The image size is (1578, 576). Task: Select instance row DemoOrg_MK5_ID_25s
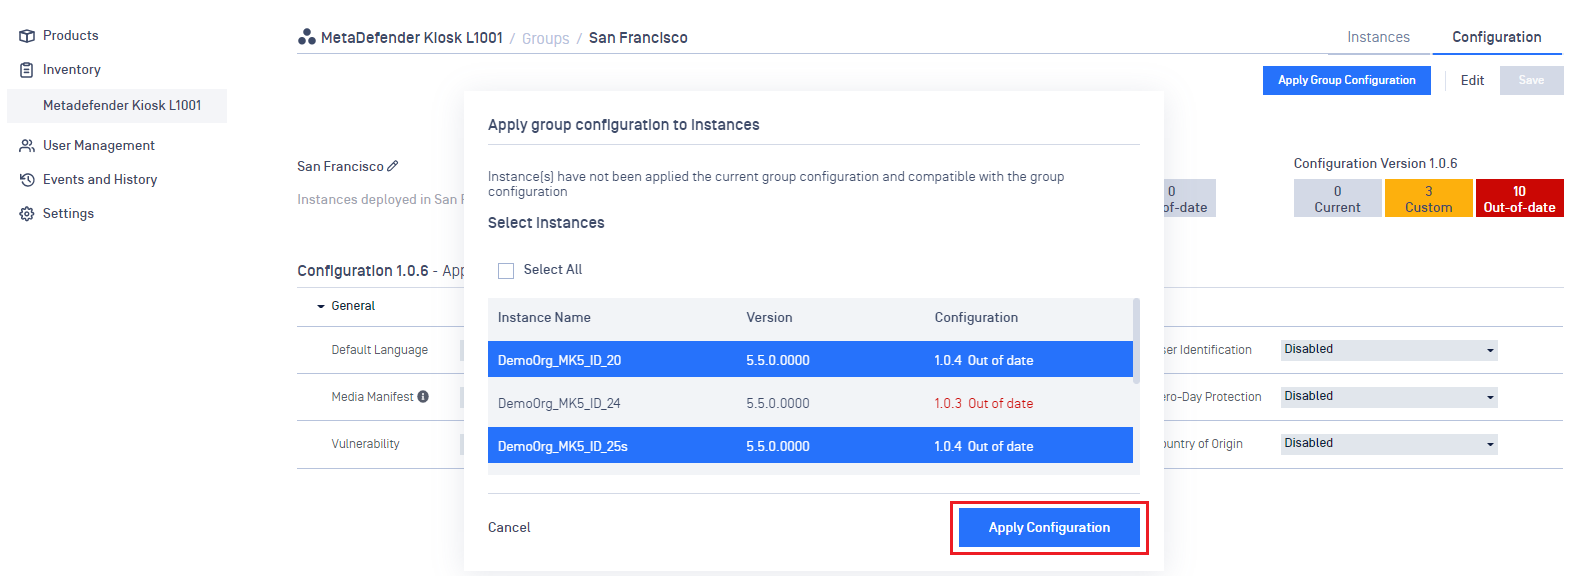point(810,446)
